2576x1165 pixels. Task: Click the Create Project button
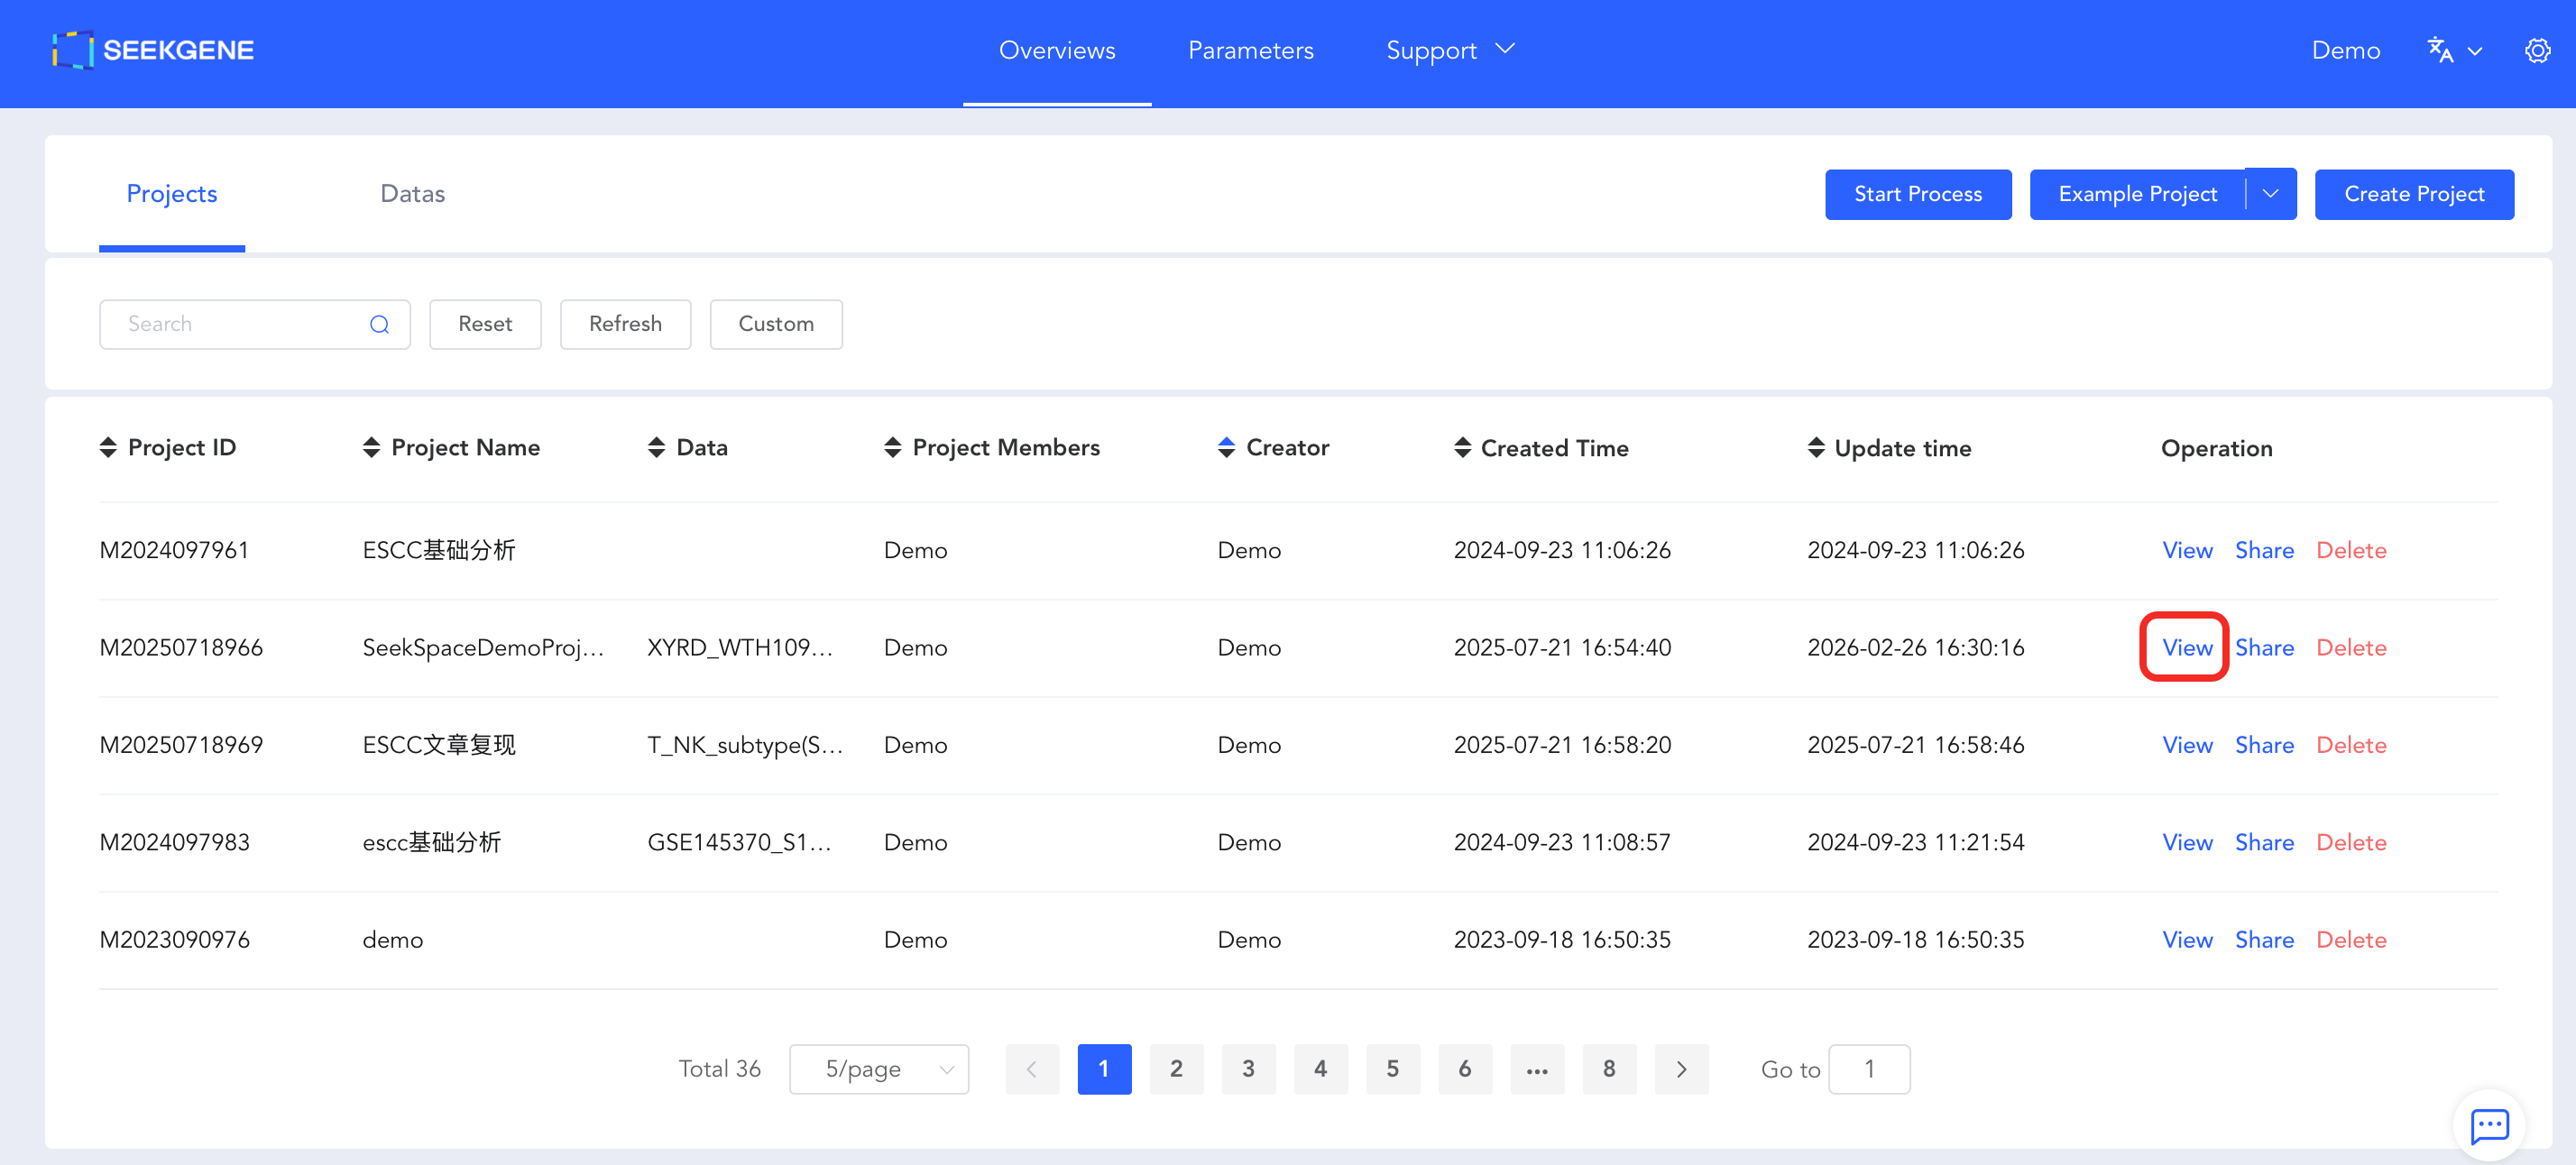click(x=2413, y=194)
